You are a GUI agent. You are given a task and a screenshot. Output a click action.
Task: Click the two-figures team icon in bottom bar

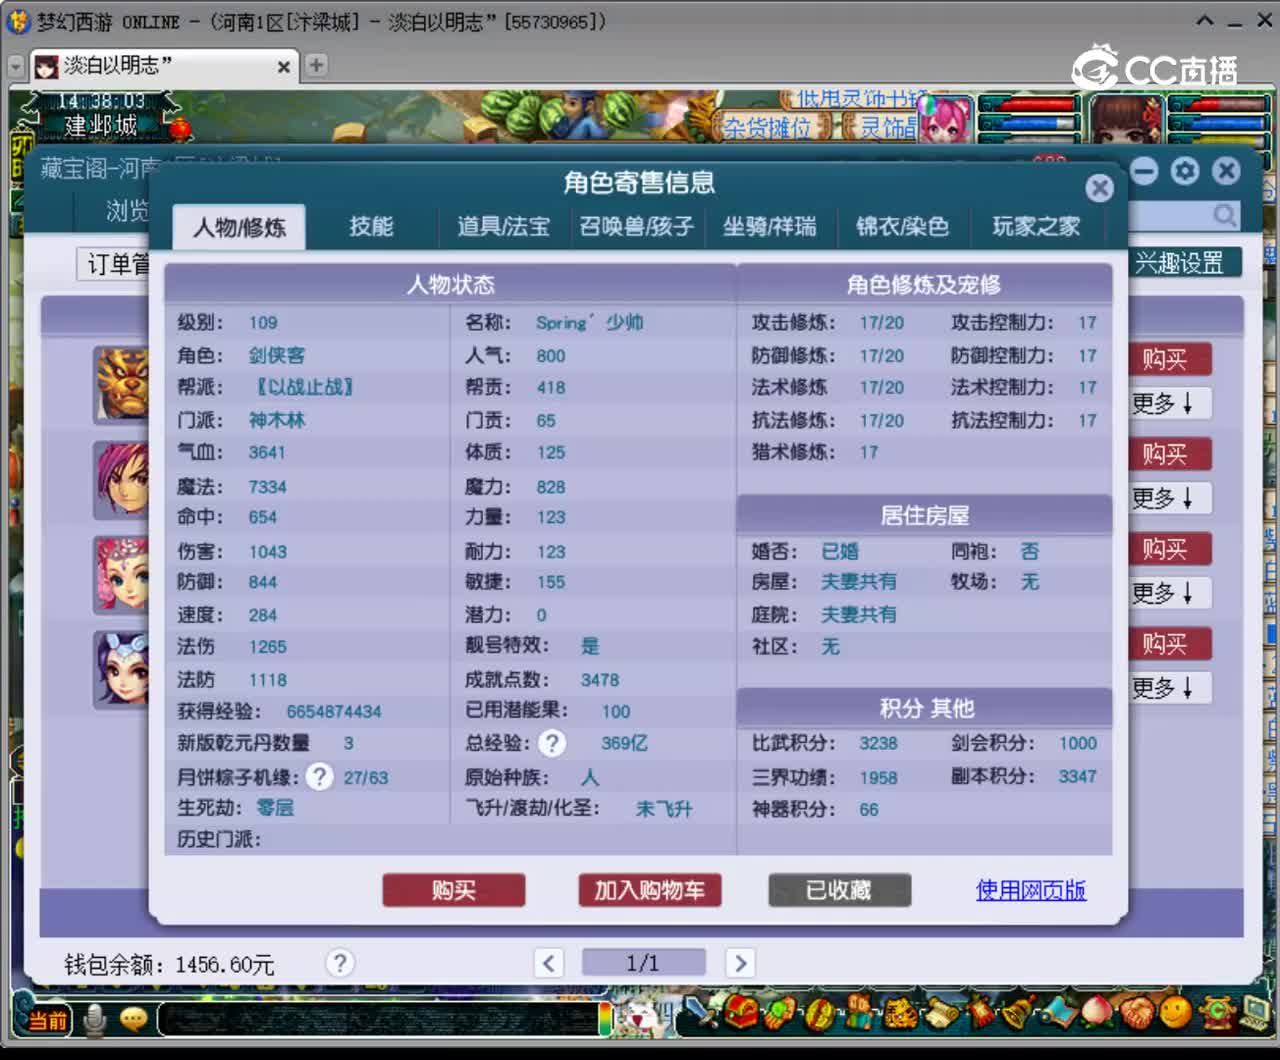(x=860, y=1012)
